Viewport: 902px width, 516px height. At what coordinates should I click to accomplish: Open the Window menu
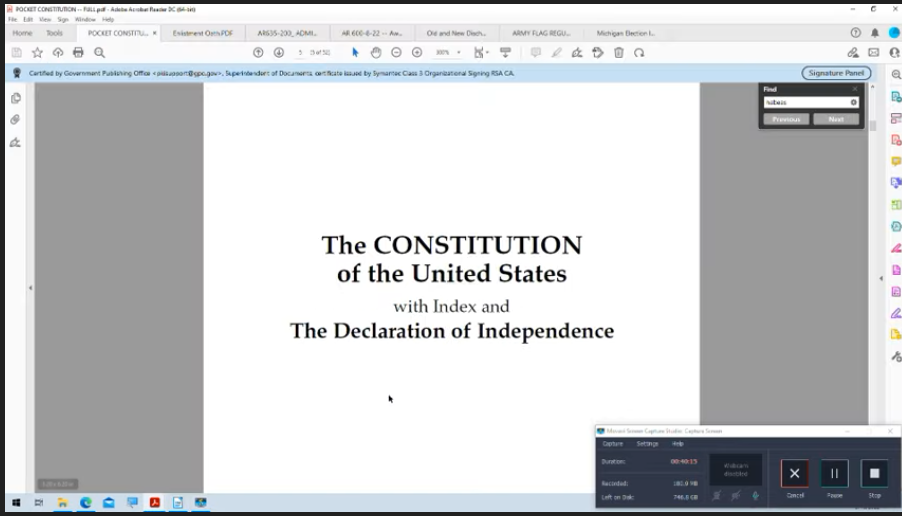[x=85, y=20]
